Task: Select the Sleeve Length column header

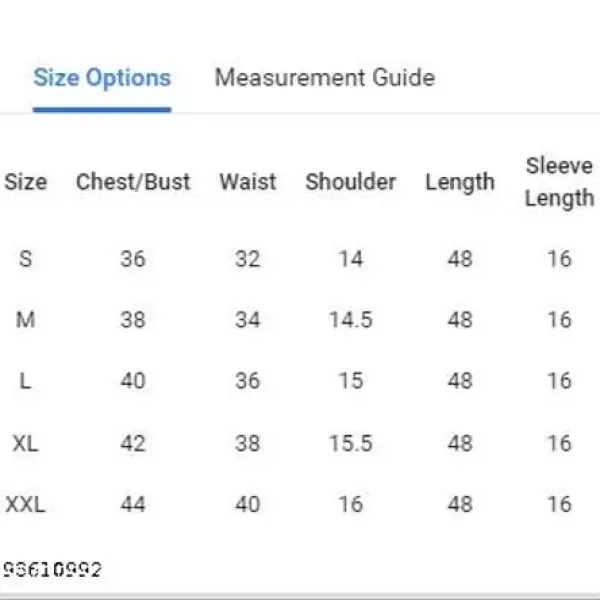Action: pyautogui.click(x=559, y=181)
